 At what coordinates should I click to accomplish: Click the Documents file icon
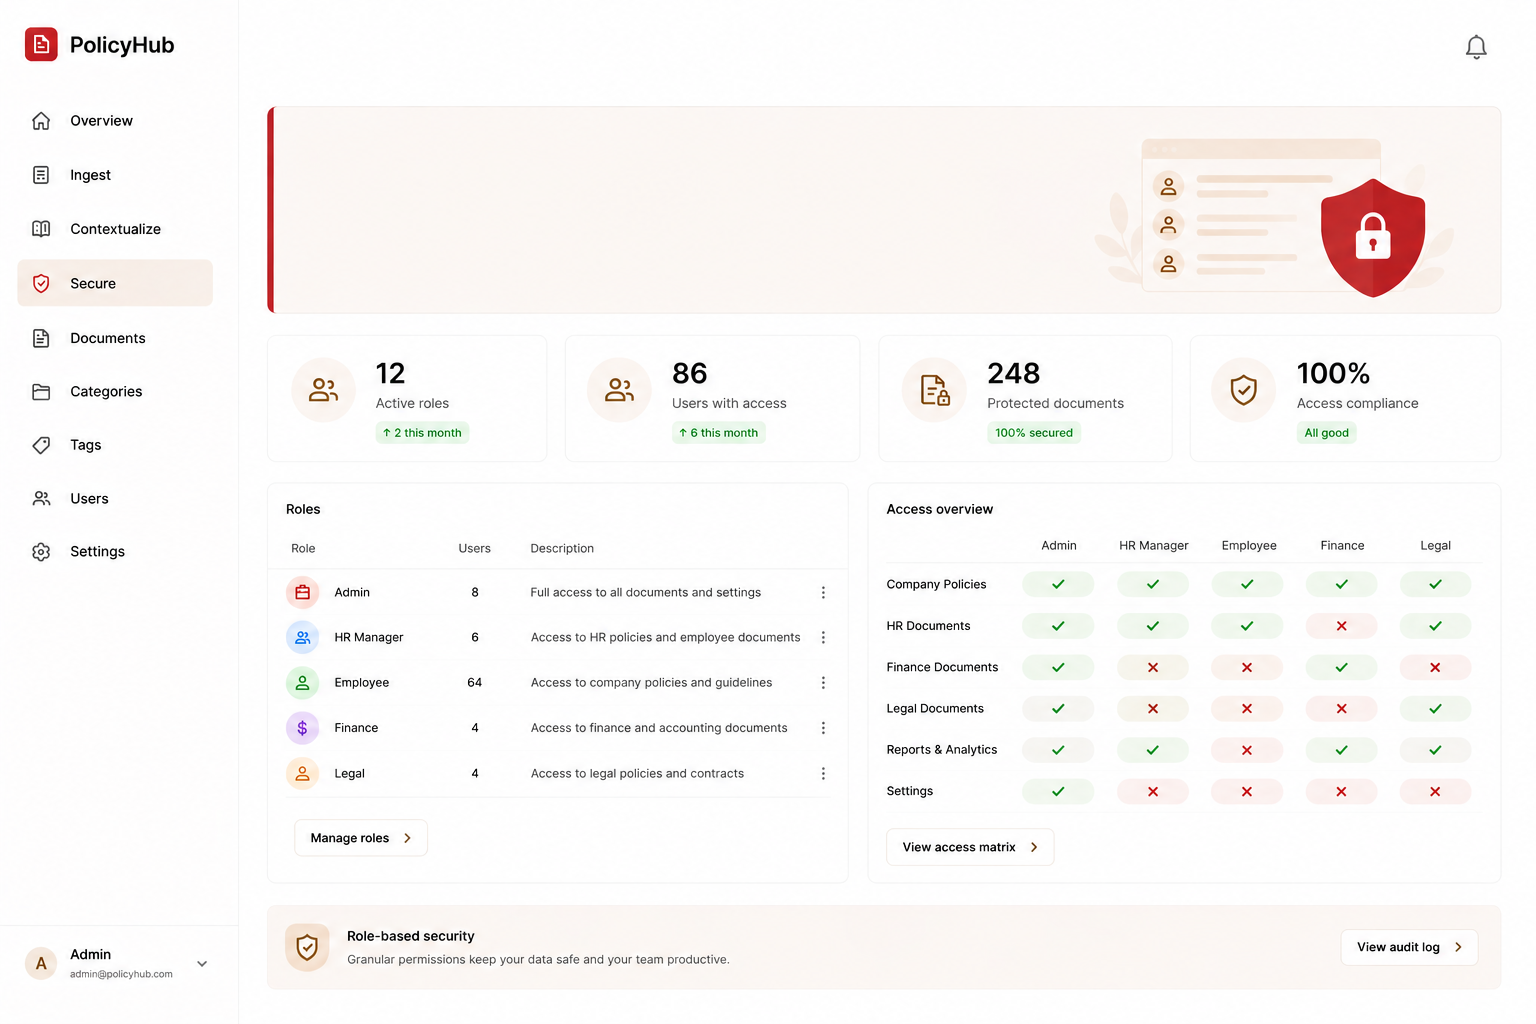(x=41, y=338)
